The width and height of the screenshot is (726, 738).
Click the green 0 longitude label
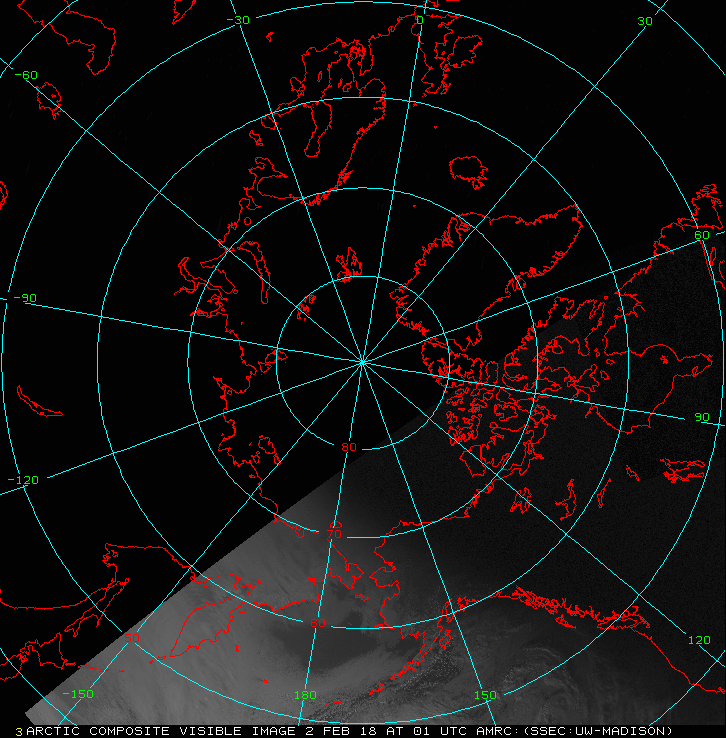coord(420,20)
